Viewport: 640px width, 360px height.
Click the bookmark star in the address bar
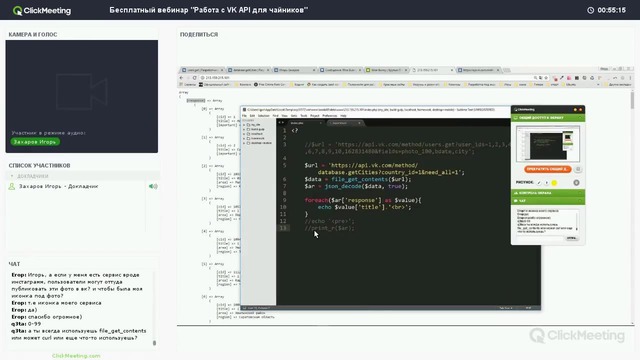coord(546,78)
